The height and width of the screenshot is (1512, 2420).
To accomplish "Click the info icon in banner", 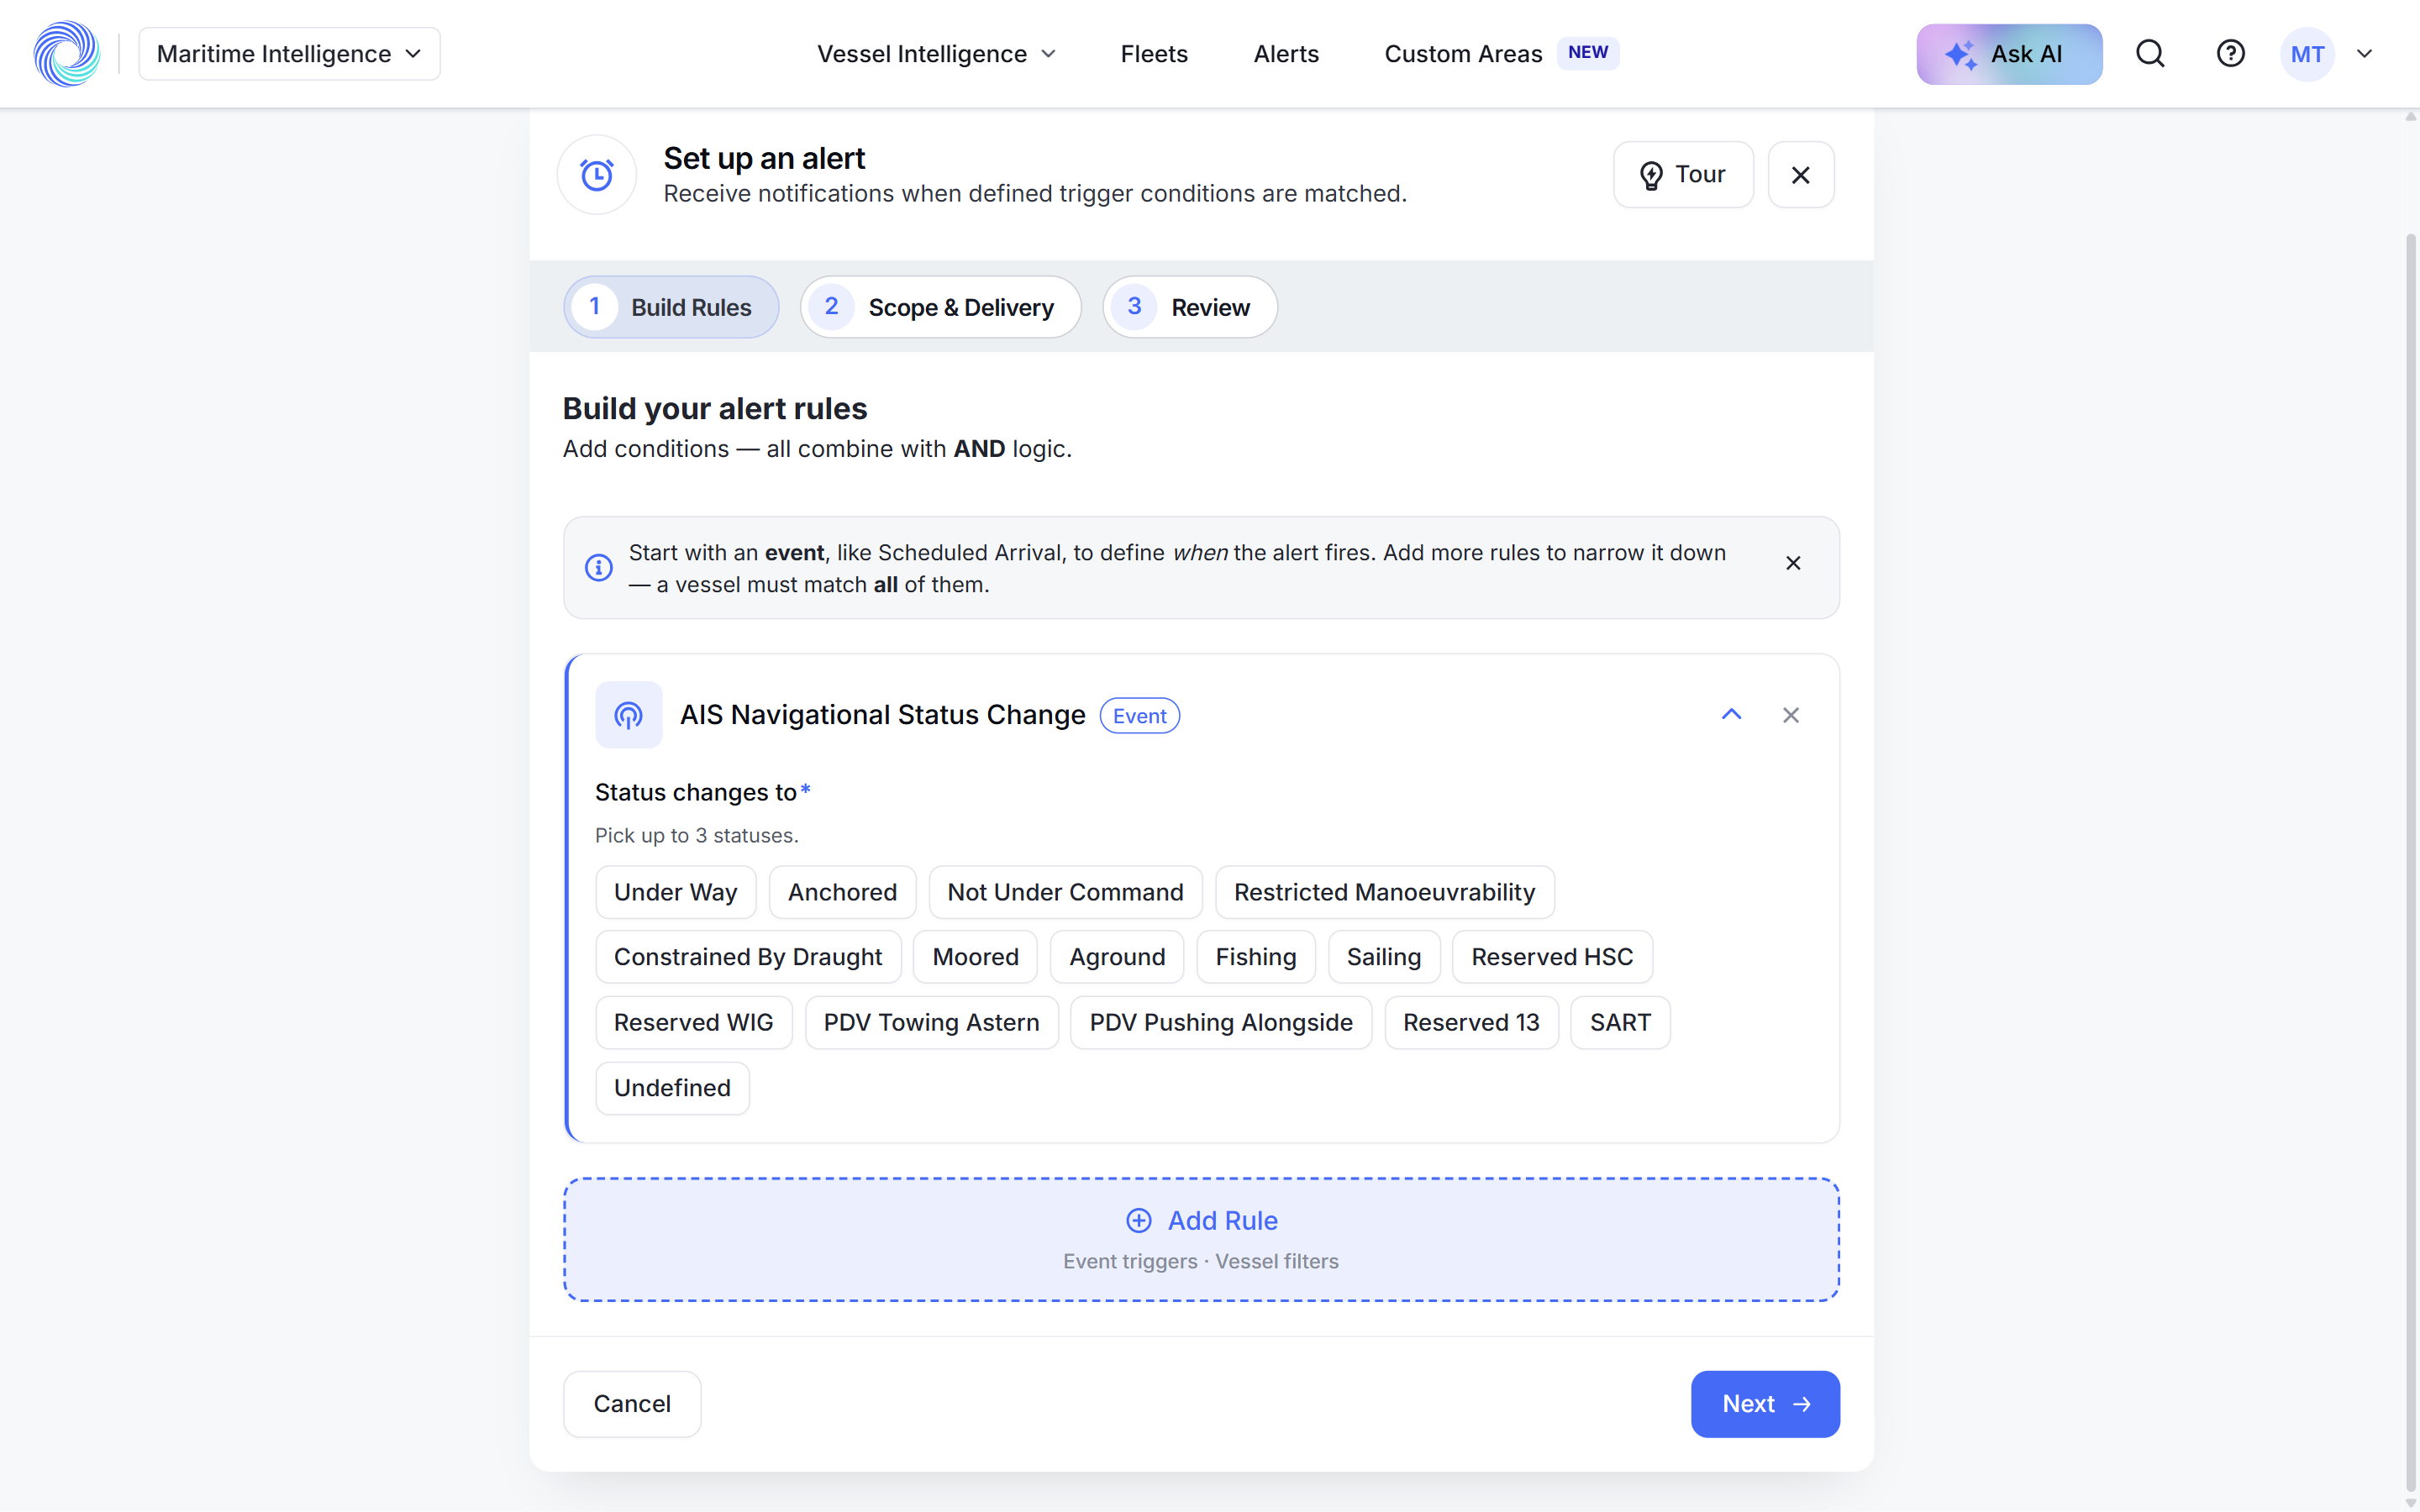I will pos(599,568).
